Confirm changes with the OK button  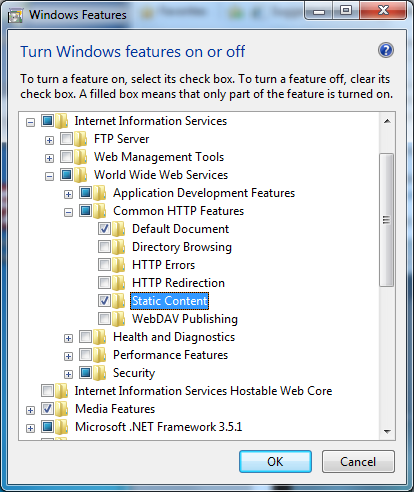coord(275,462)
